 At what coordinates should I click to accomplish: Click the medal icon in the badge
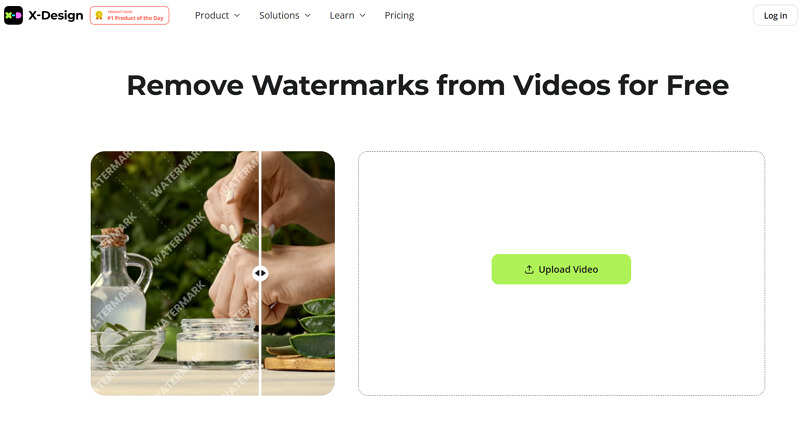click(99, 16)
